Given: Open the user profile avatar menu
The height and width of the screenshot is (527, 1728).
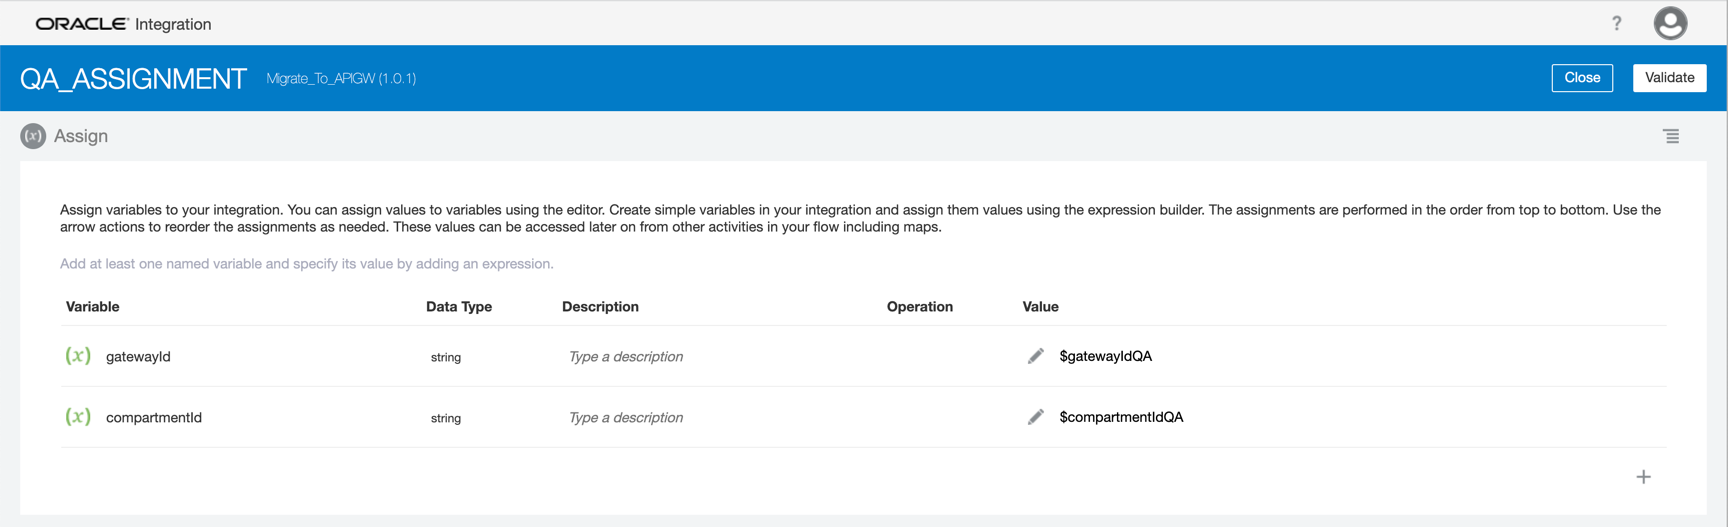Looking at the screenshot, I should pyautogui.click(x=1669, y=24).
